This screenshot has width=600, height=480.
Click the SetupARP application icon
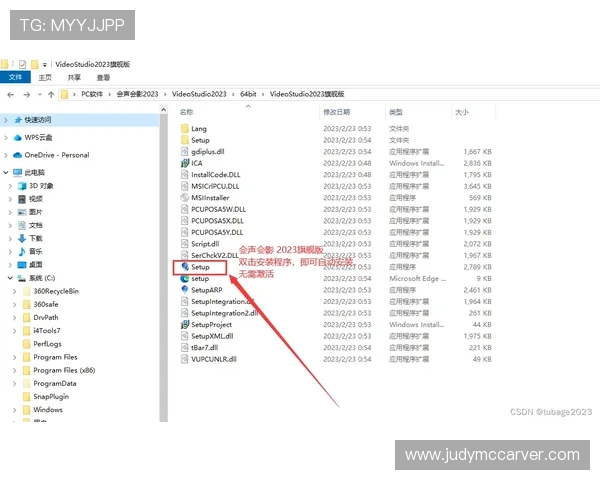pyautogui.click(x=185, y=290)
